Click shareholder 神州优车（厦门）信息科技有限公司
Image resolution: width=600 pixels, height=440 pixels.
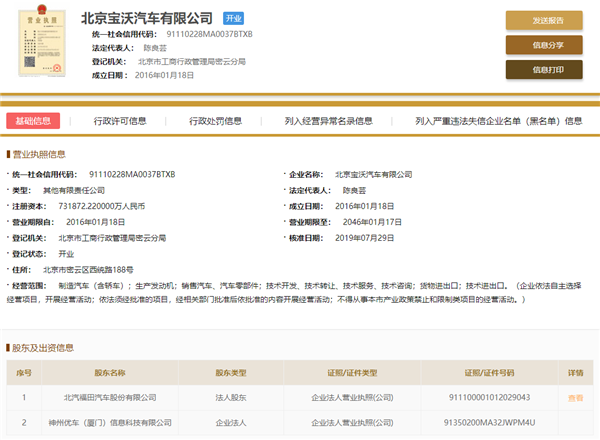click(110, 423)
